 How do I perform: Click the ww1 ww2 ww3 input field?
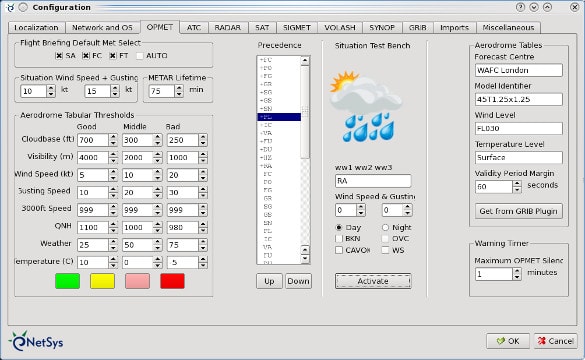(x=373, y=181)
